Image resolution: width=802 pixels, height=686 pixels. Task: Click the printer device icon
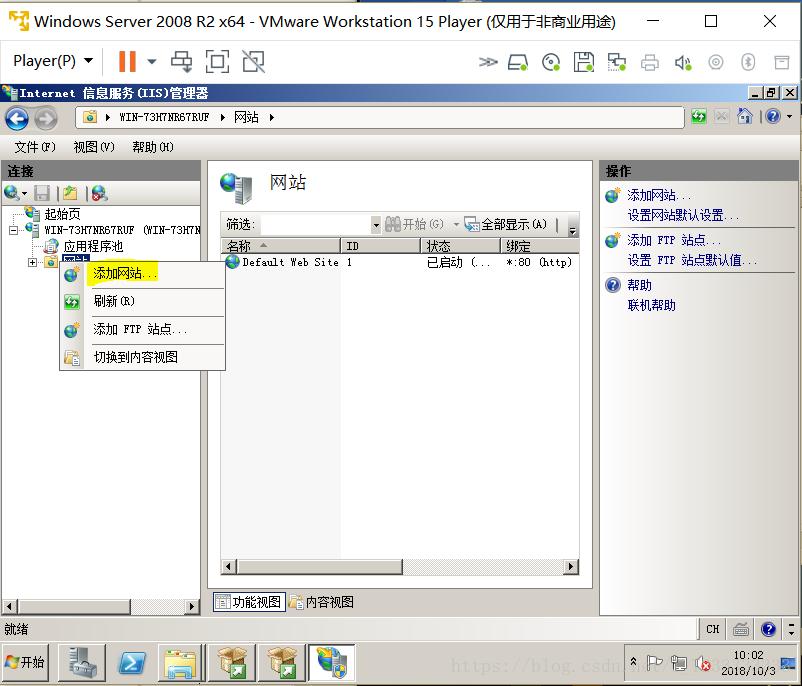coord(650,62)
